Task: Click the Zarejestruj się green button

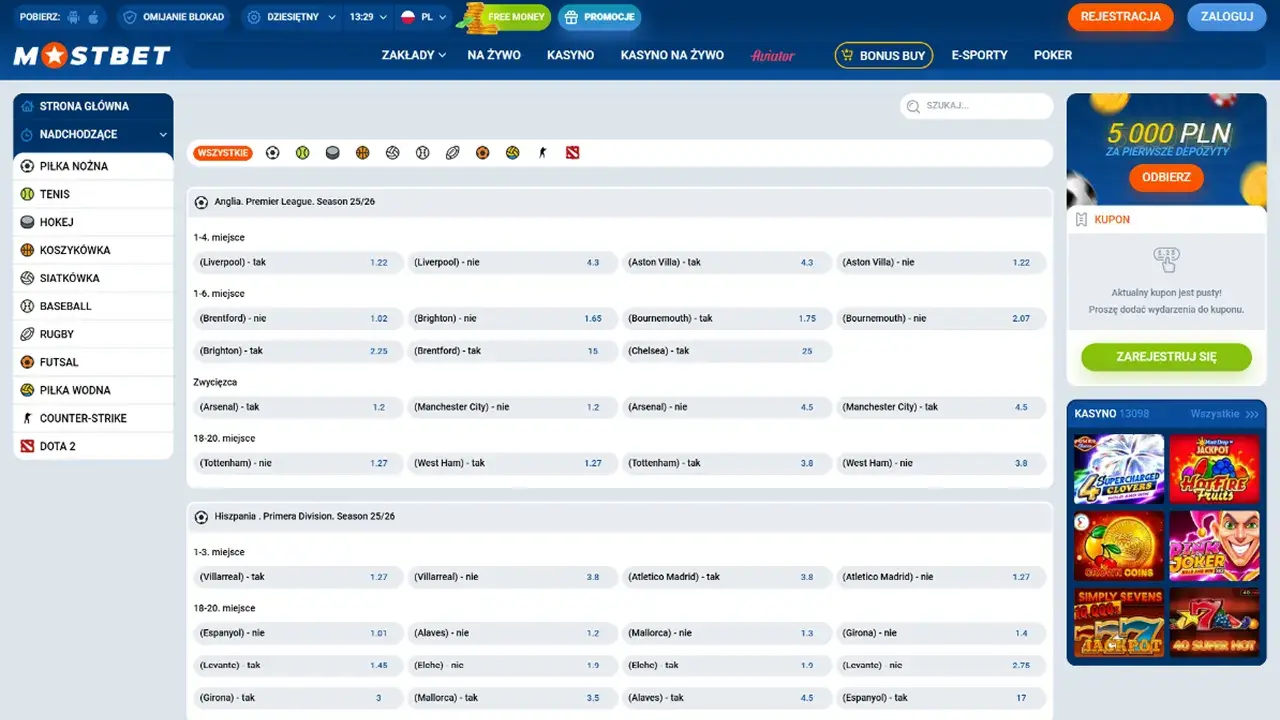Action: point(1166,357)
